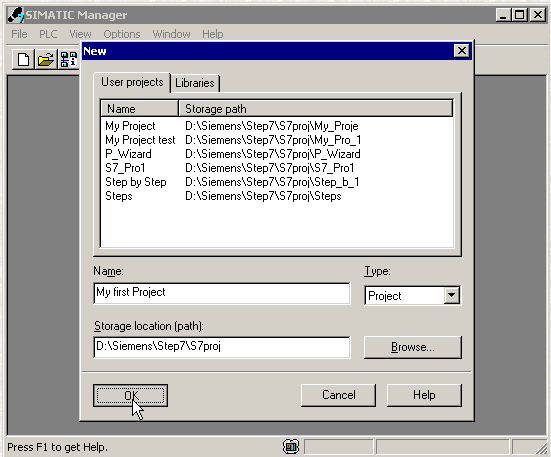This screenshot has width=551, height=457.
Task: Click the Help button in dialog
Action: tap(424, 395)
